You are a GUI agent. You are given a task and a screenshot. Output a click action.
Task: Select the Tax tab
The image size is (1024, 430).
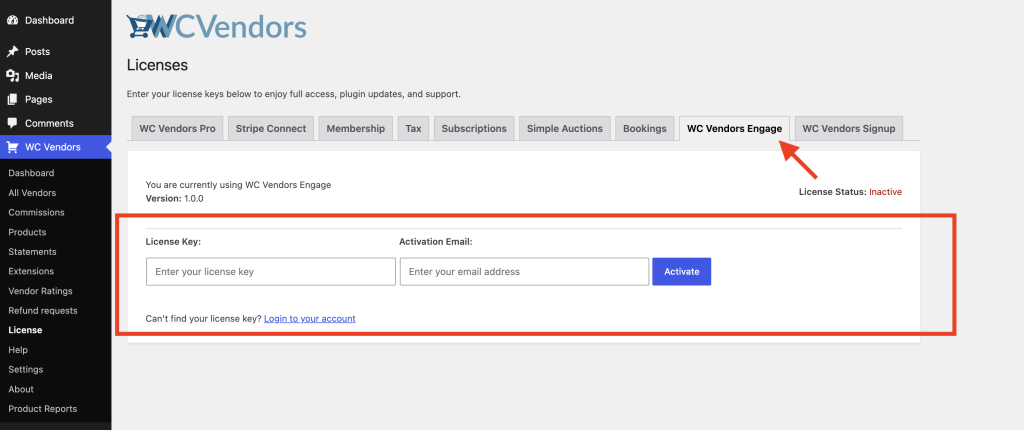[x=413, y=129]
